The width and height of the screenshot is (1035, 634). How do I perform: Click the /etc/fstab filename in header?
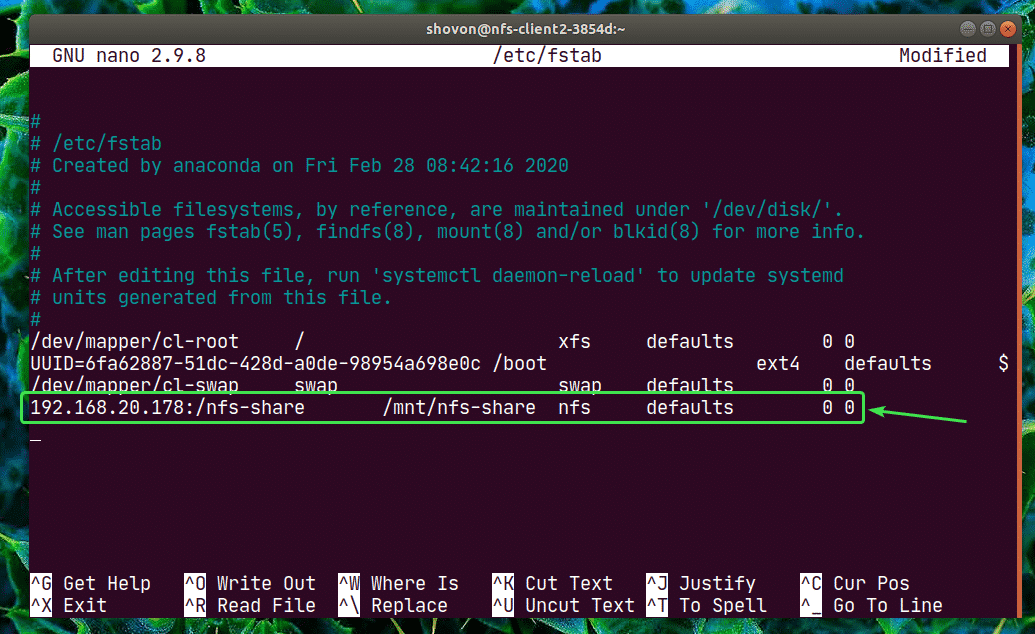click(x=547, y=55)
